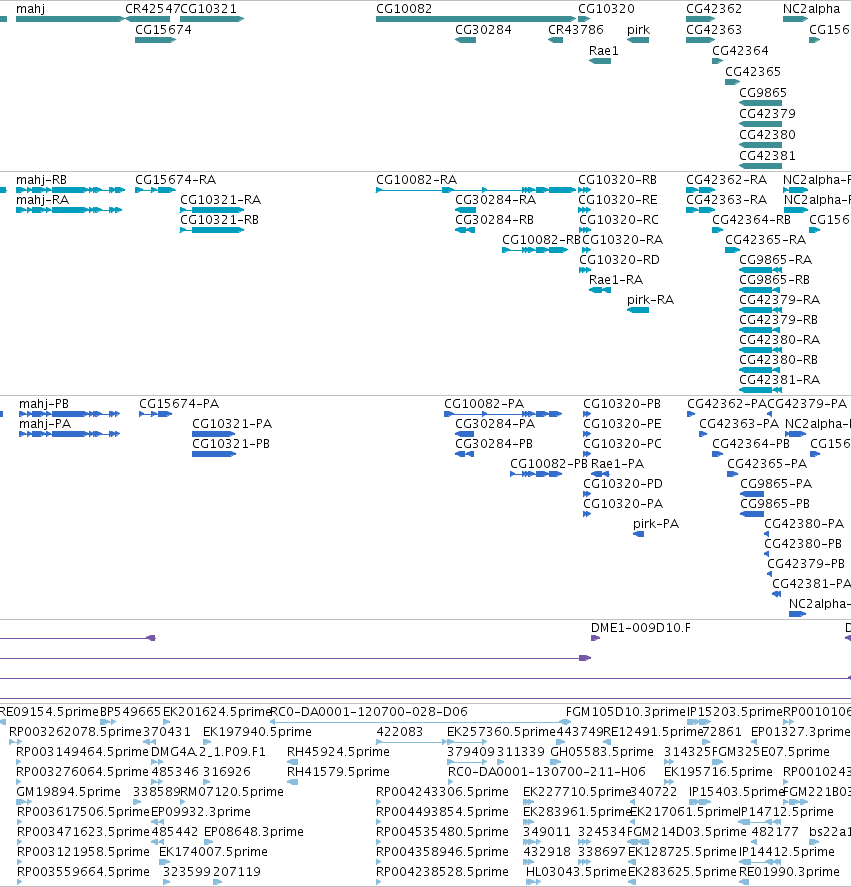Click the CG10321-RB transcript
Image resolution: width=851 pixels, height=887 pixels.
[x=212, y=230]
